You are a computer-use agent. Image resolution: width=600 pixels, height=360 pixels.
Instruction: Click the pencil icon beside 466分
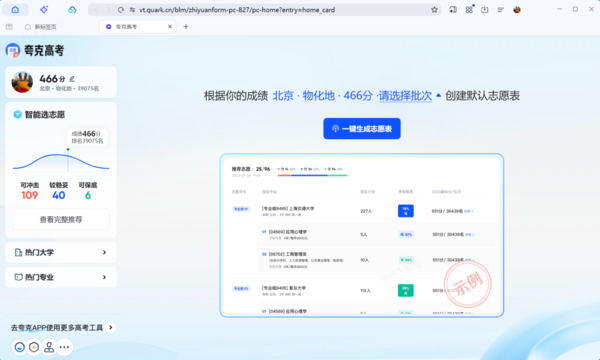pos(72,79)
